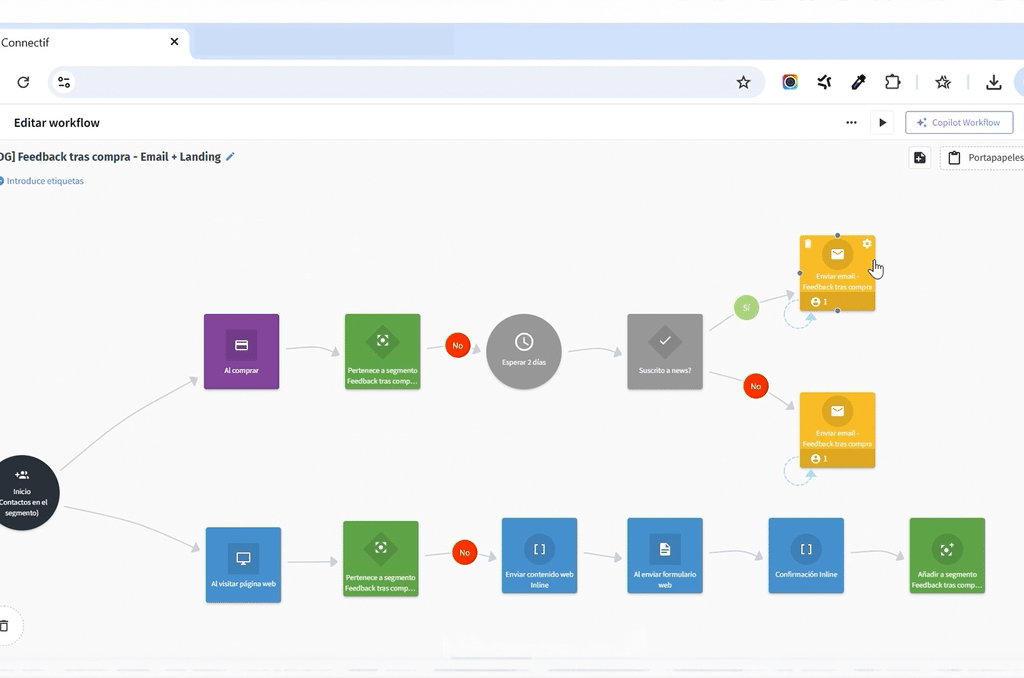This screenshot has height=678, width=1024.
Task: Open the colorful circle browser extension
Action: 790,82
